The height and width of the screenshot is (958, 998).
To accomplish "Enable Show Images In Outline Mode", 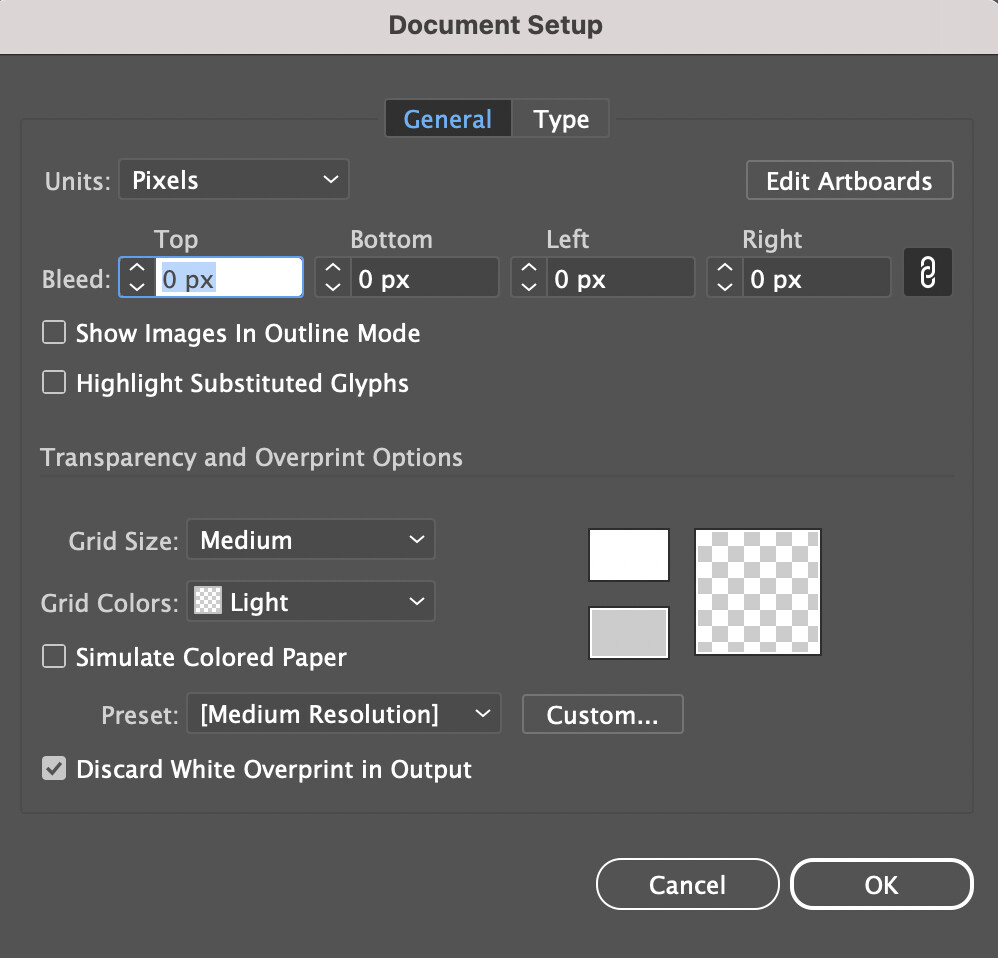I will 54,332.
